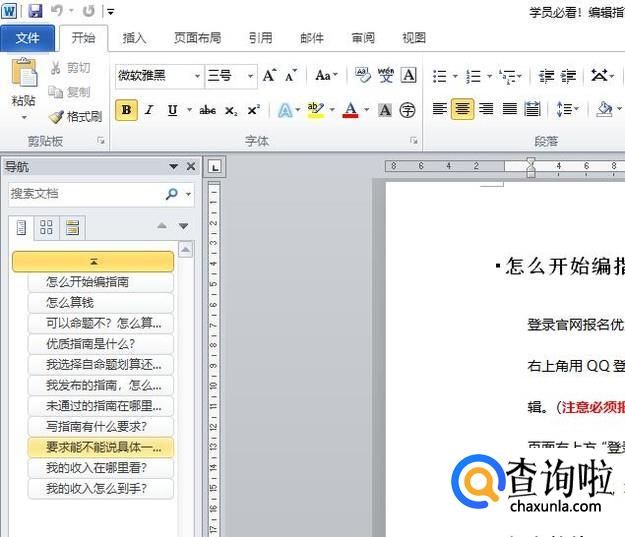Toggle Align Text Left
Viewport: 625px width, 537px height.
click(x=440, y=109)
